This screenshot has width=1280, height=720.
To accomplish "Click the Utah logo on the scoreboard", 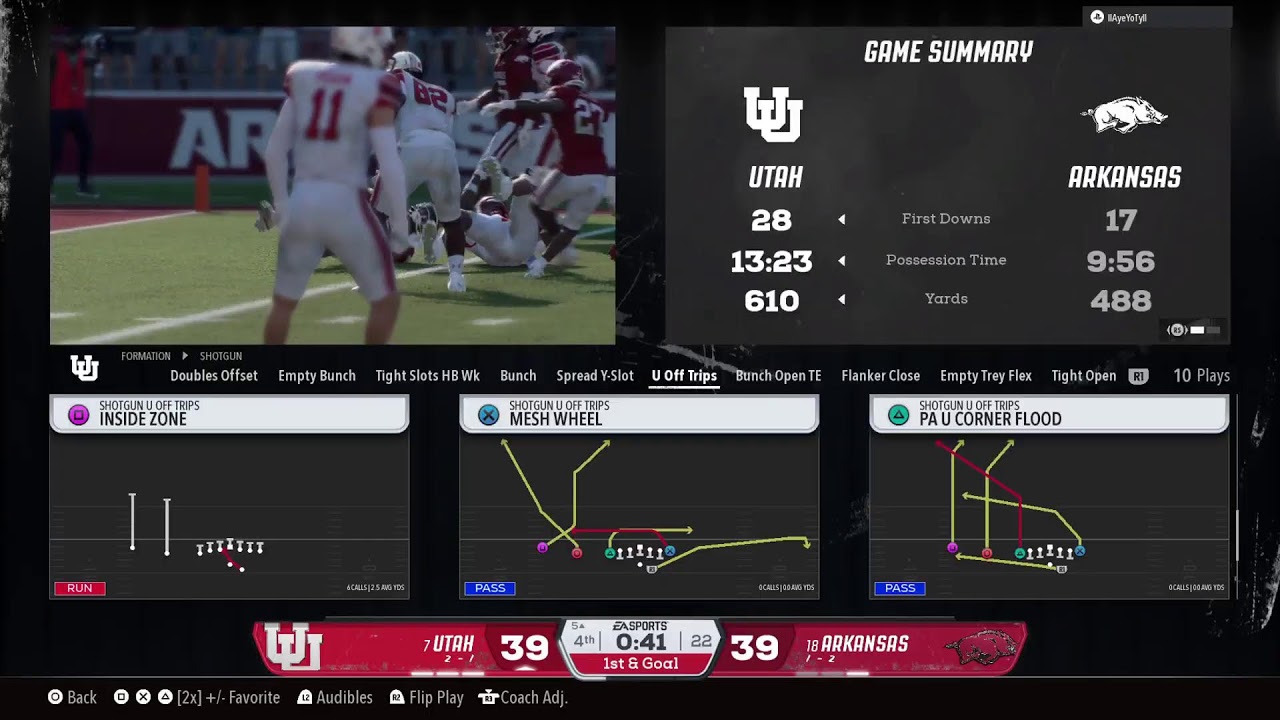I will pyautogui.click(x=293, y=648).
